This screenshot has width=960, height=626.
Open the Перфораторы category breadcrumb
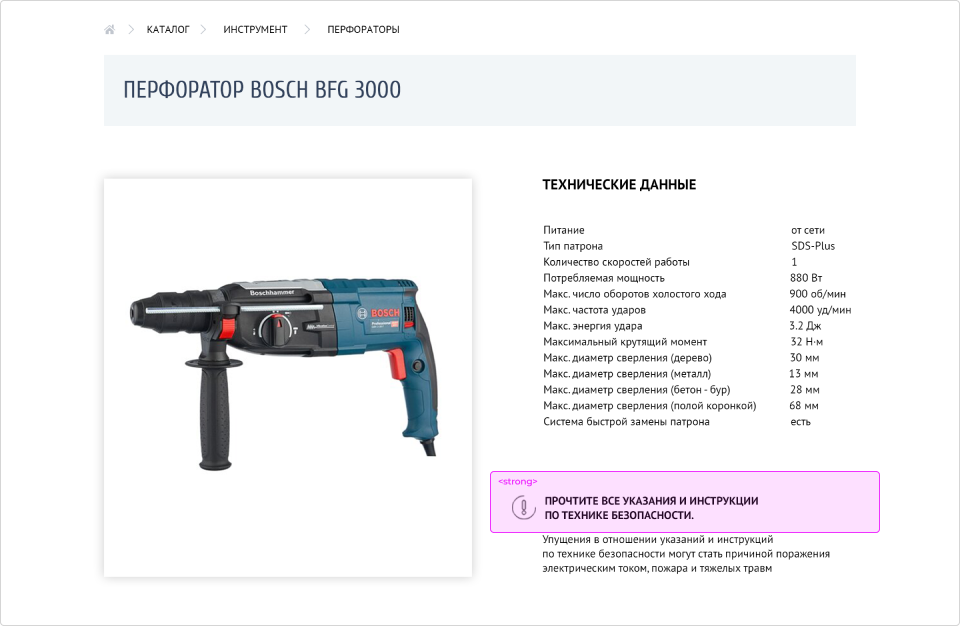click(x=363, y=30)
